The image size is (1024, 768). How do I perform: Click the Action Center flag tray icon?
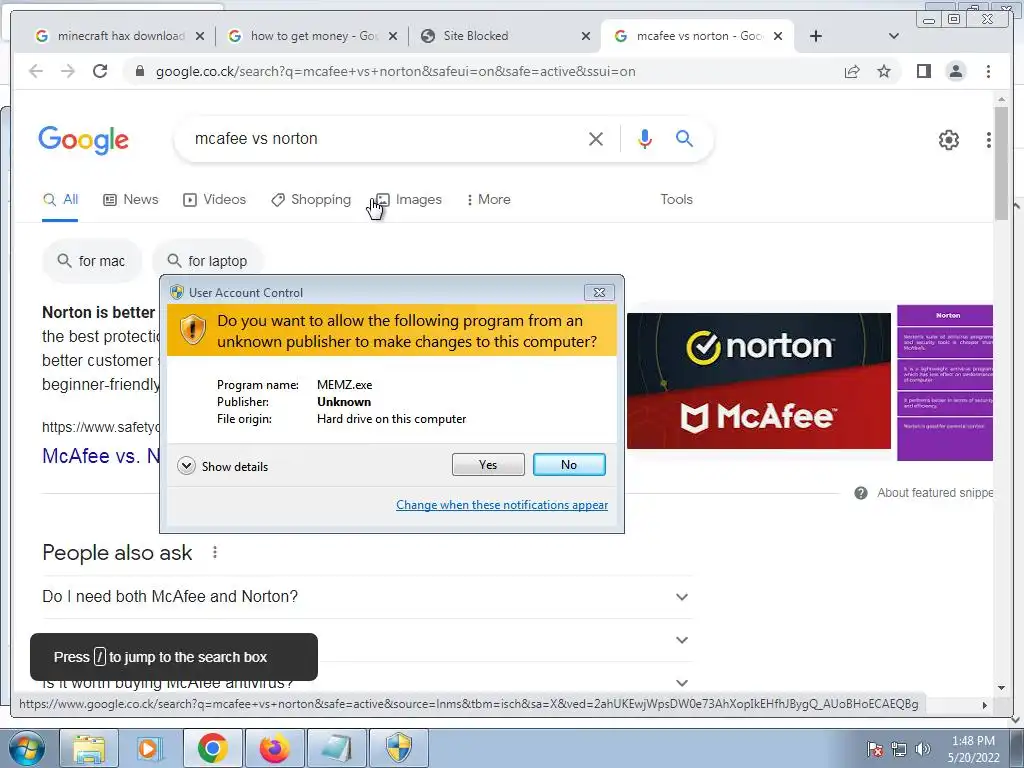pos(874,749)
